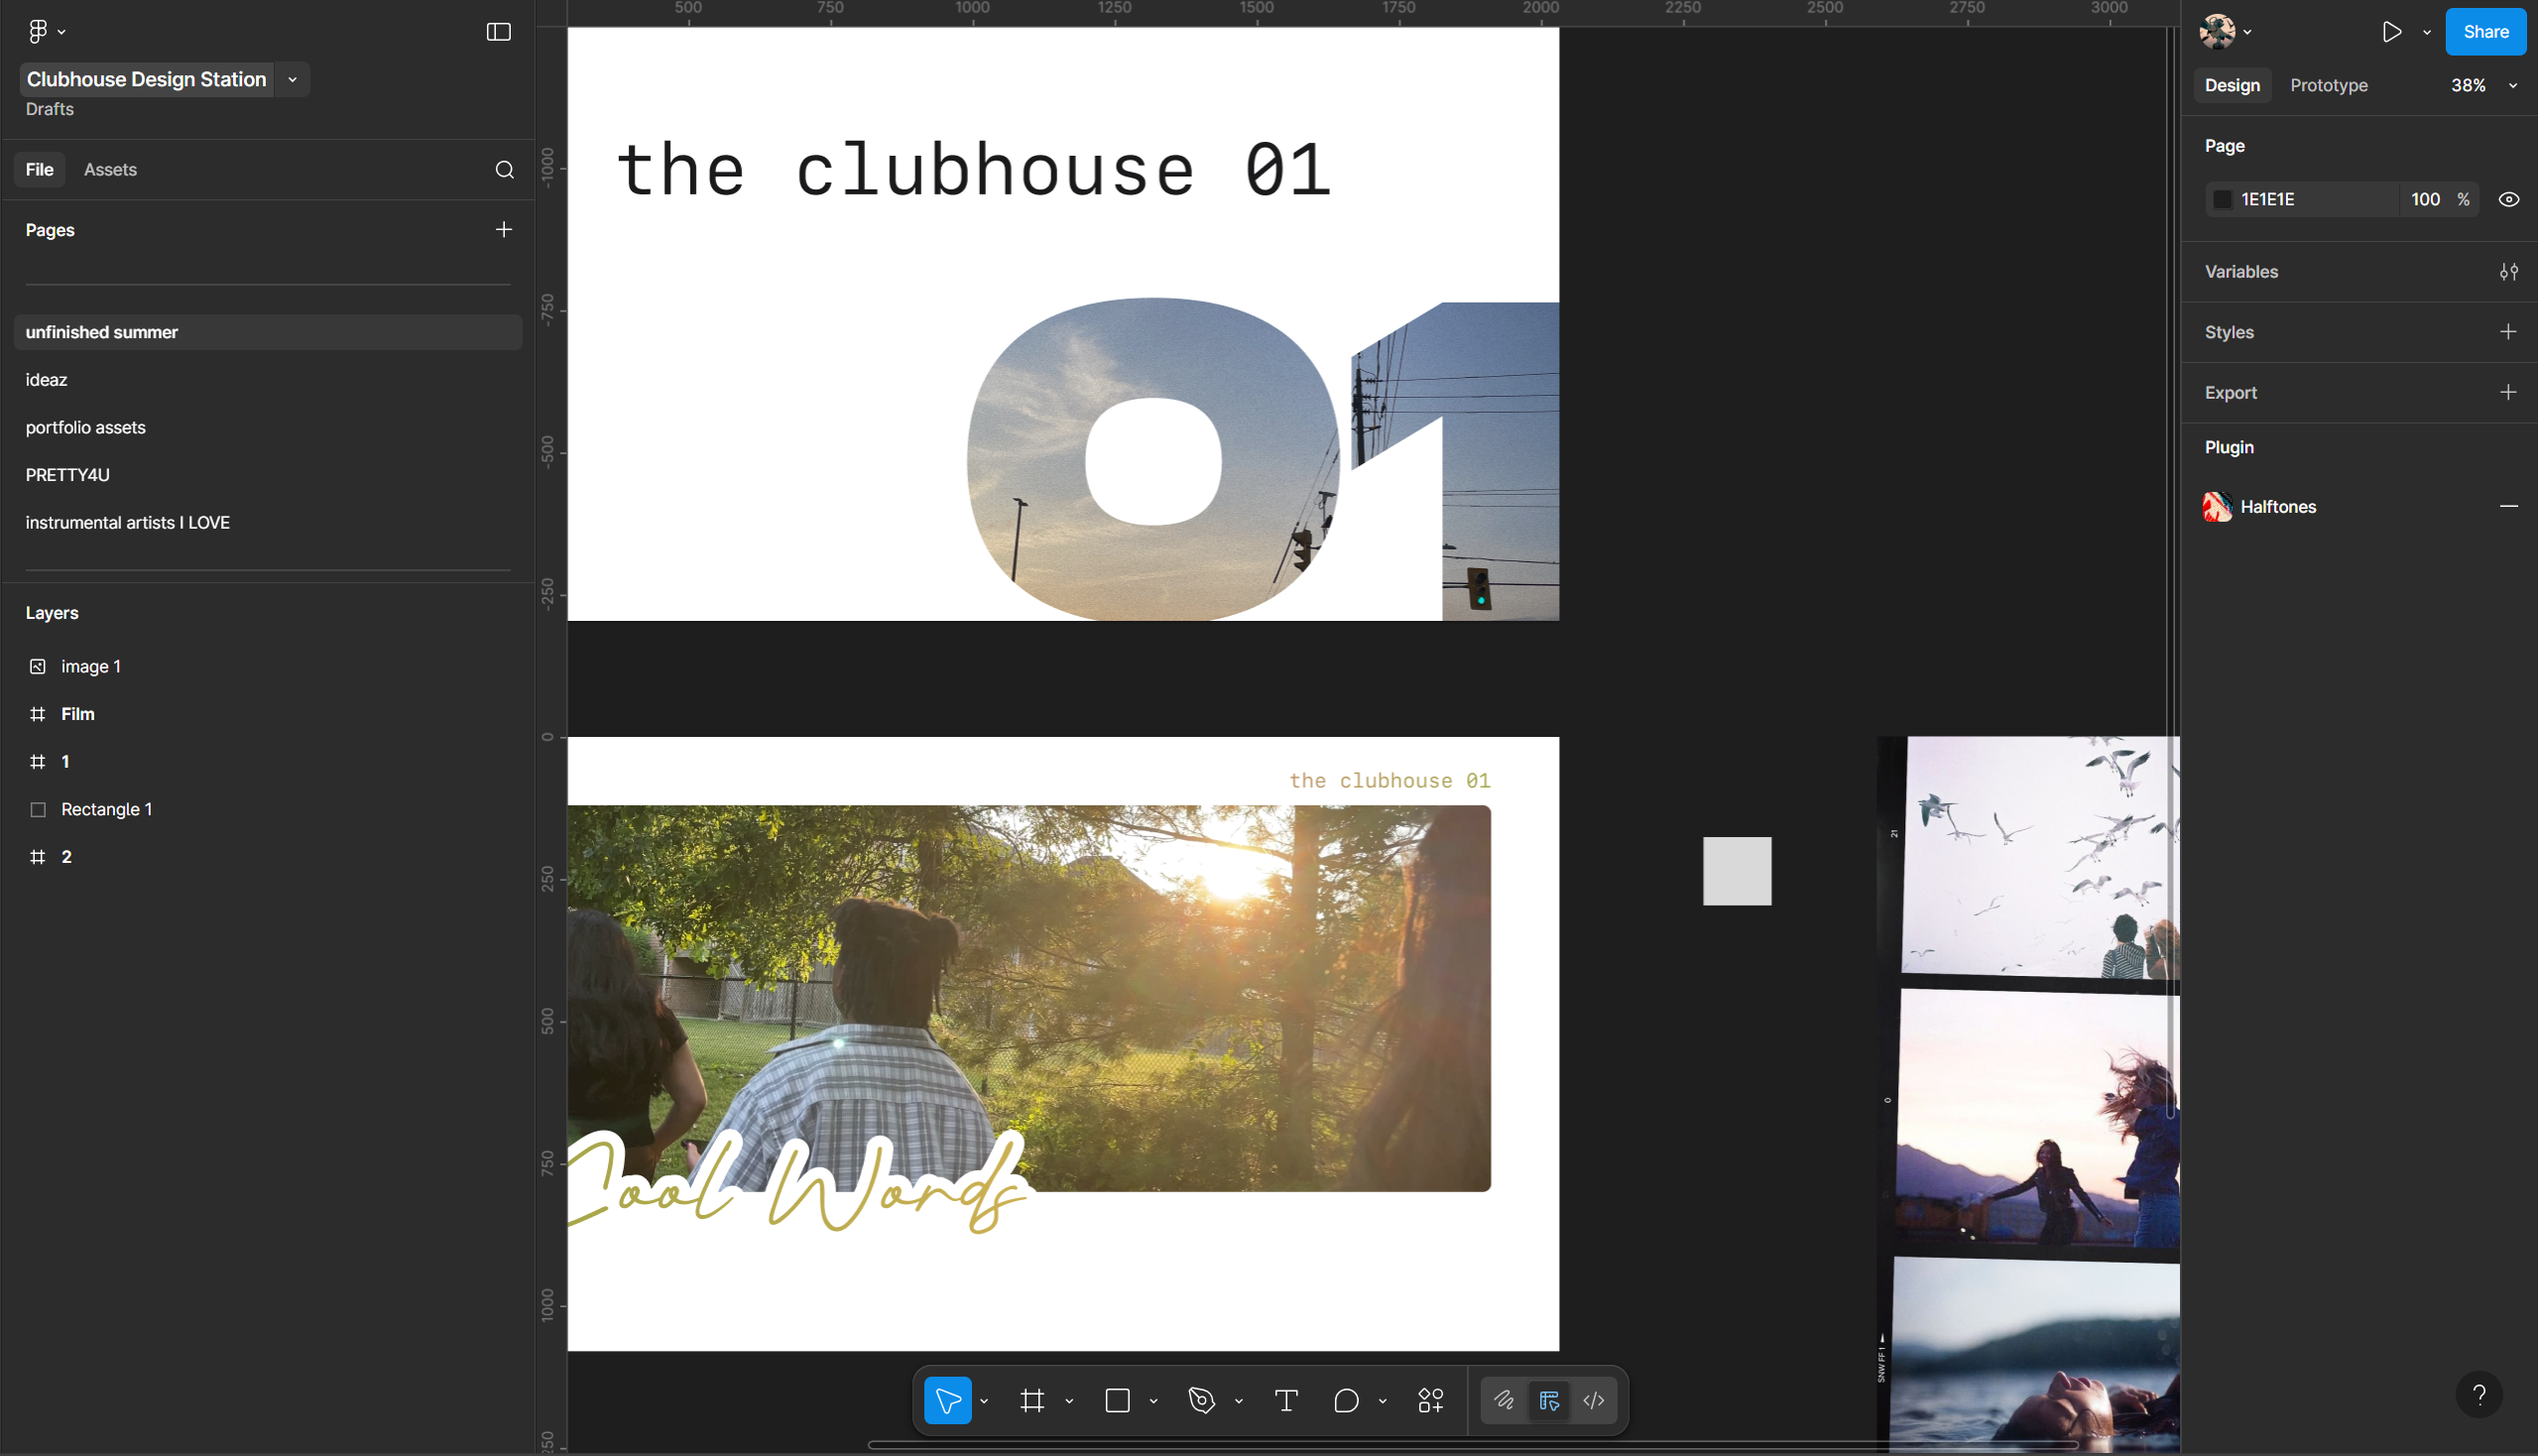Open the Actions components tool

click(x=1430, y=1400)
